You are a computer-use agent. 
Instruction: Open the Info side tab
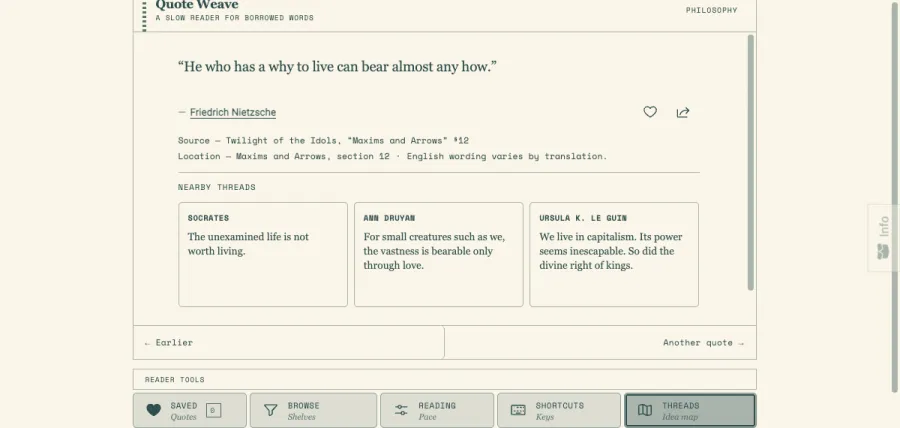coord(883,238)
